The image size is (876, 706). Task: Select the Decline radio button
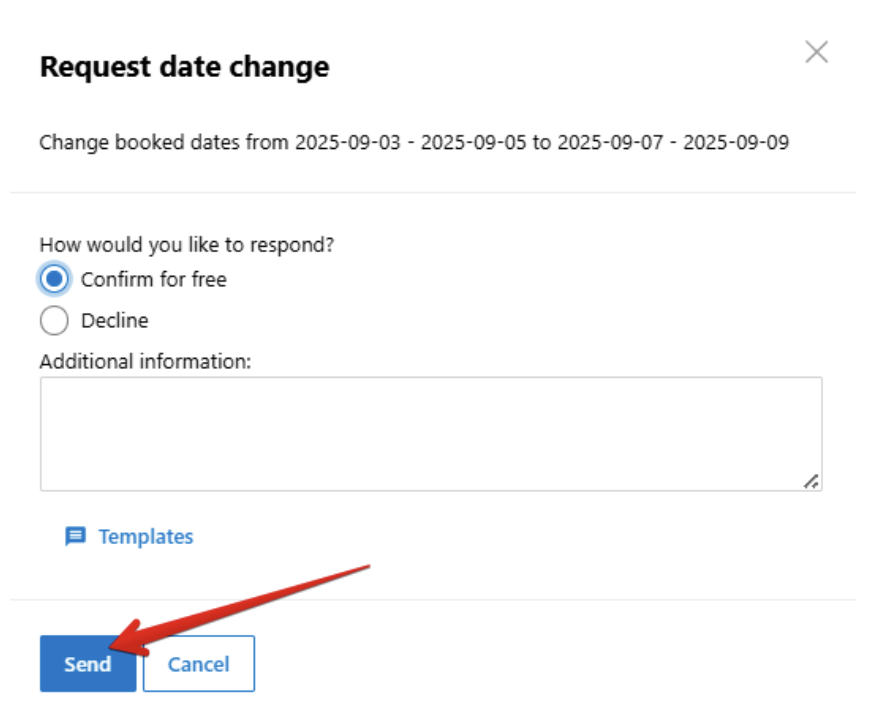[54, 321]
